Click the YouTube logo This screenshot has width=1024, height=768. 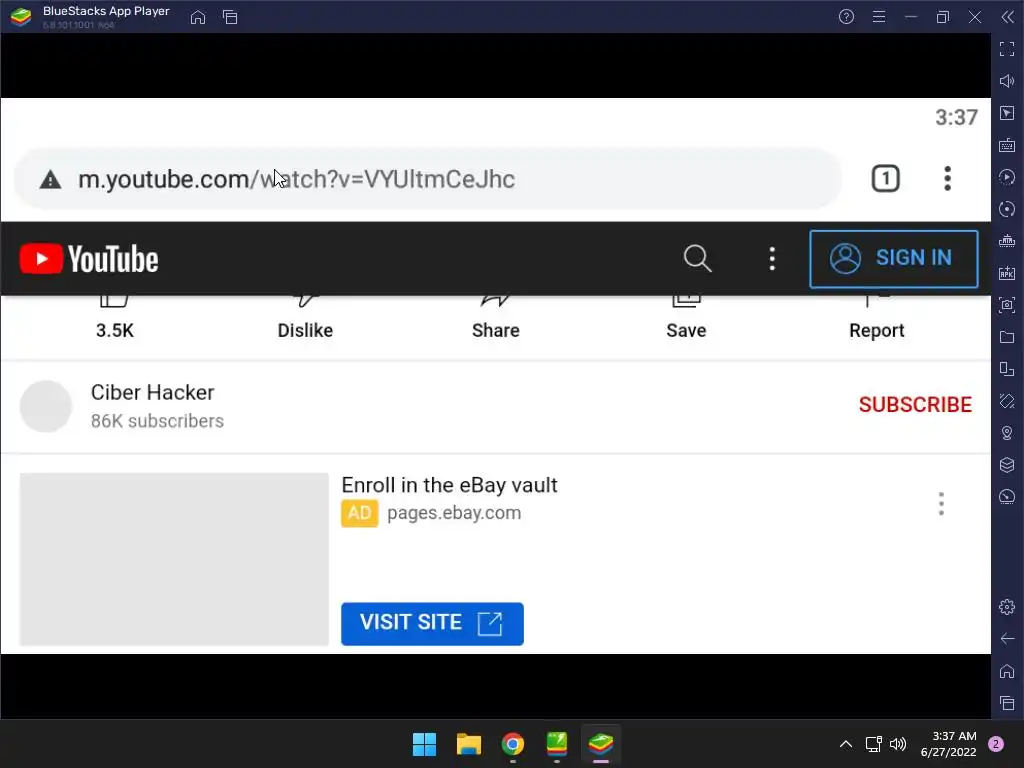point(89,259)
